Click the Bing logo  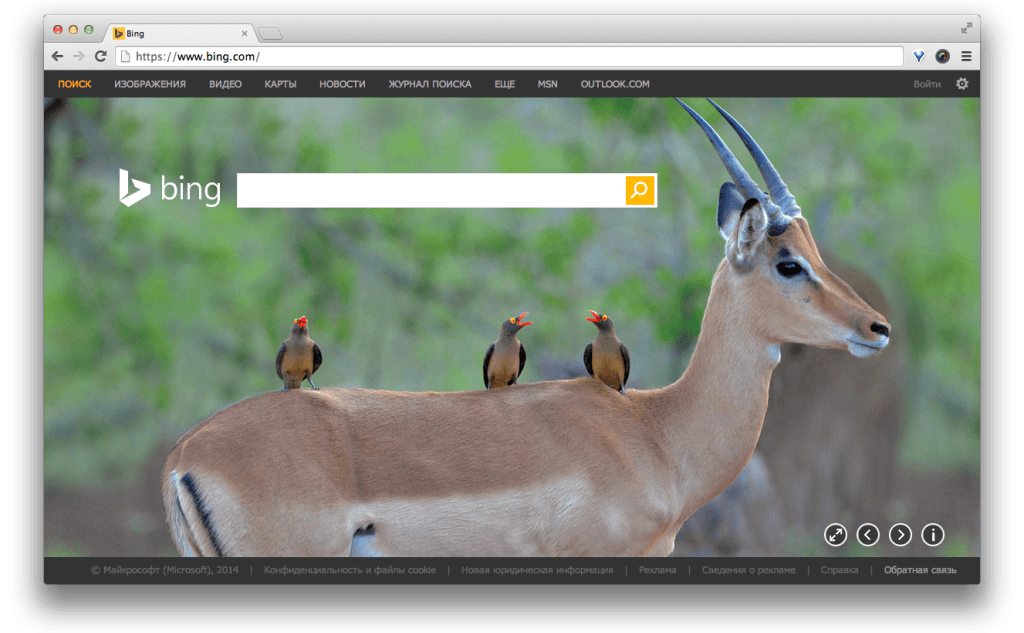(x=170, y=189)
